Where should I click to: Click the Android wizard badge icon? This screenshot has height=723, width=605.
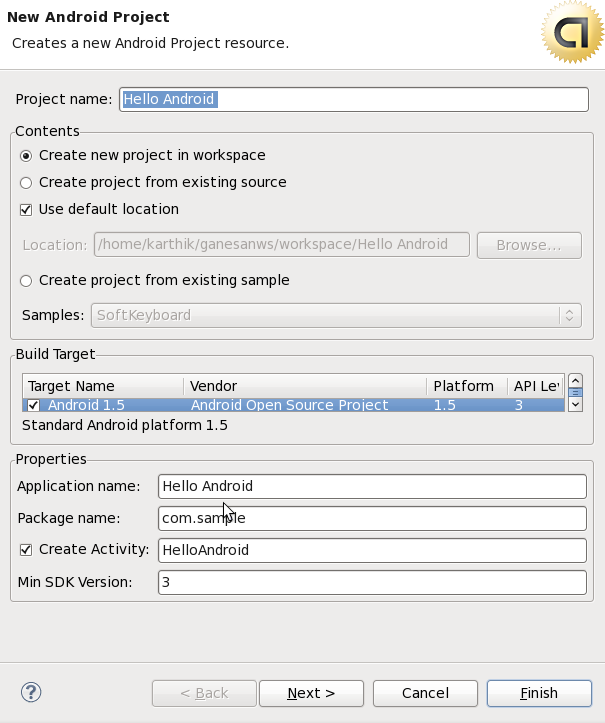(572, 34)
